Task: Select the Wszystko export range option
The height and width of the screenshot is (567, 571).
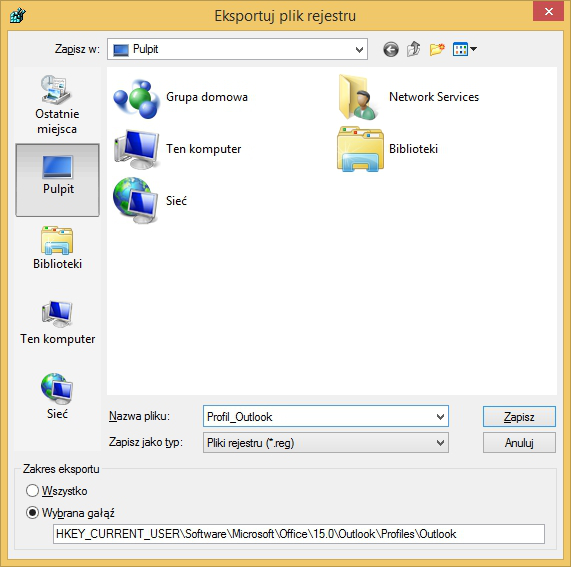Action: click(x=57, y=491)
